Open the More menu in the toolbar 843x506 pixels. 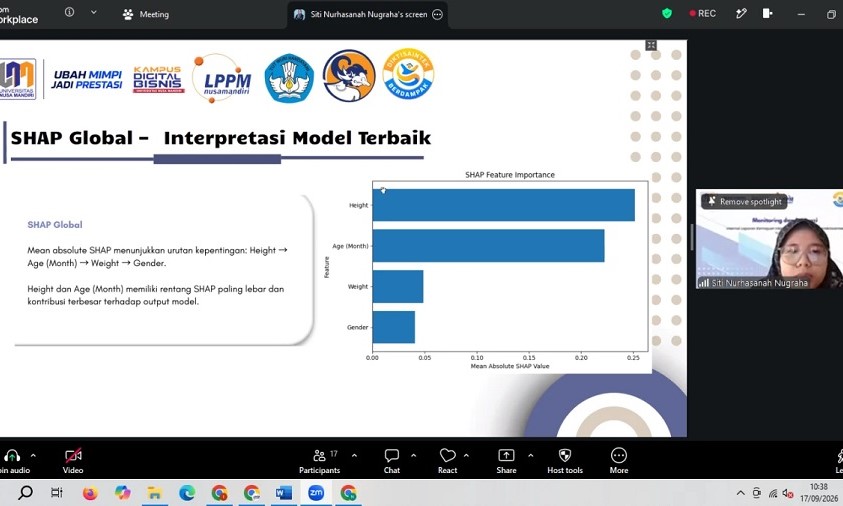click(x=619, y=461)
